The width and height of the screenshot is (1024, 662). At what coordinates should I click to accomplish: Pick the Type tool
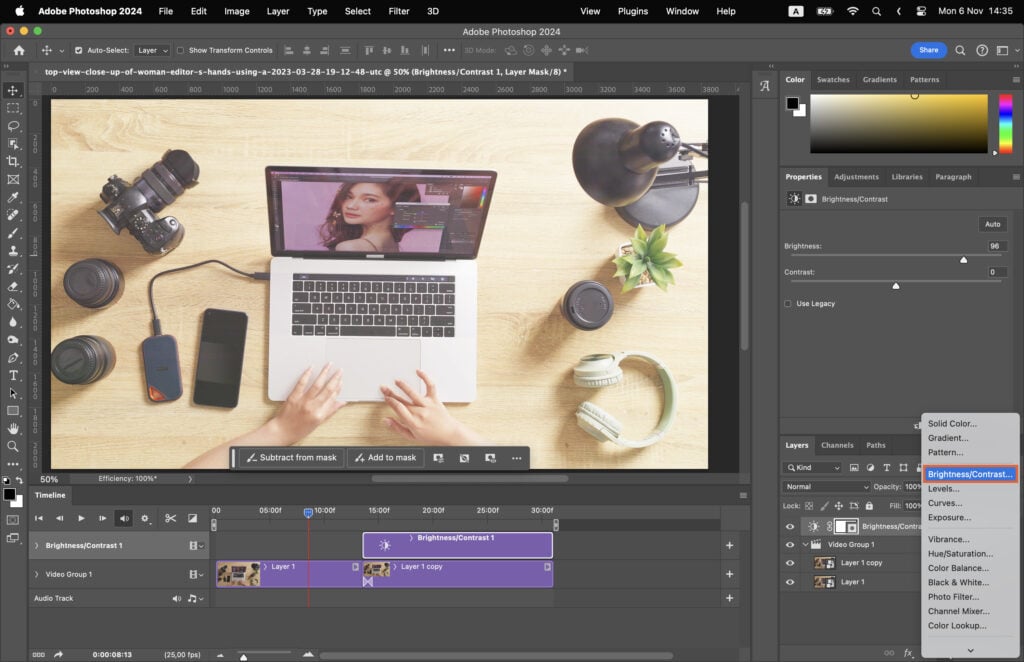(x=12, y=377)
